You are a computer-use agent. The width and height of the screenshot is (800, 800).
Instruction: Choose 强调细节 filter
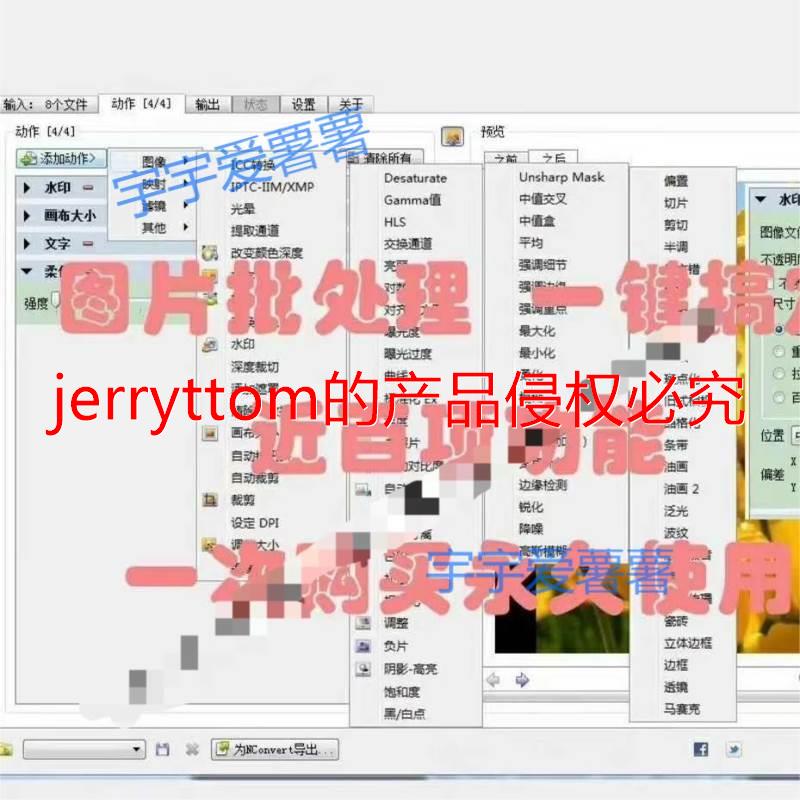(x=543, y=265)
